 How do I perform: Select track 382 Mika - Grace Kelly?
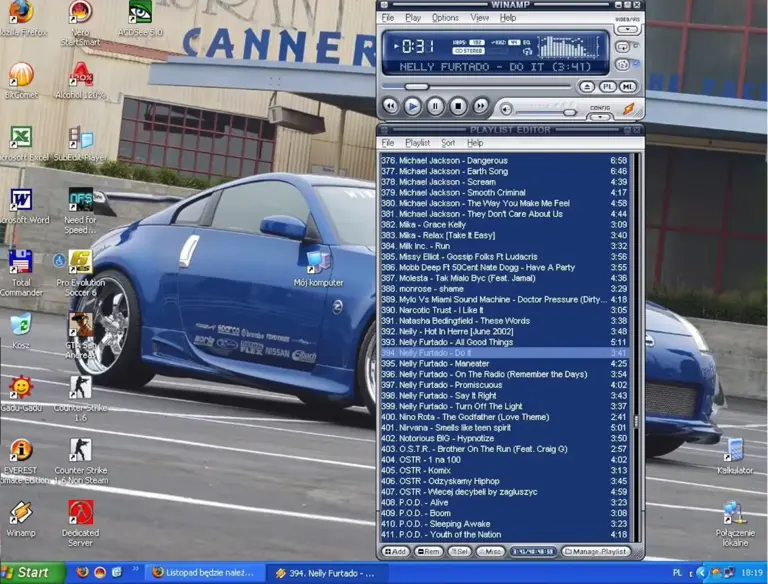click(504, 225)
